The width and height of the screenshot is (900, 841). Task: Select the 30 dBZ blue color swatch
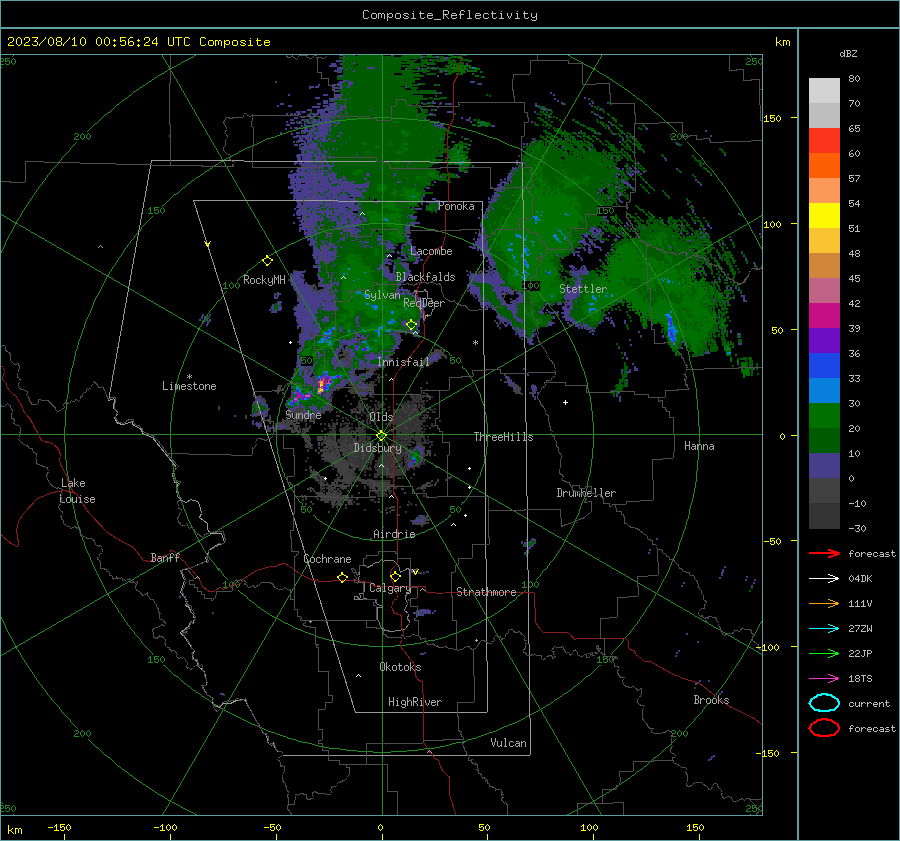(824, 390)
